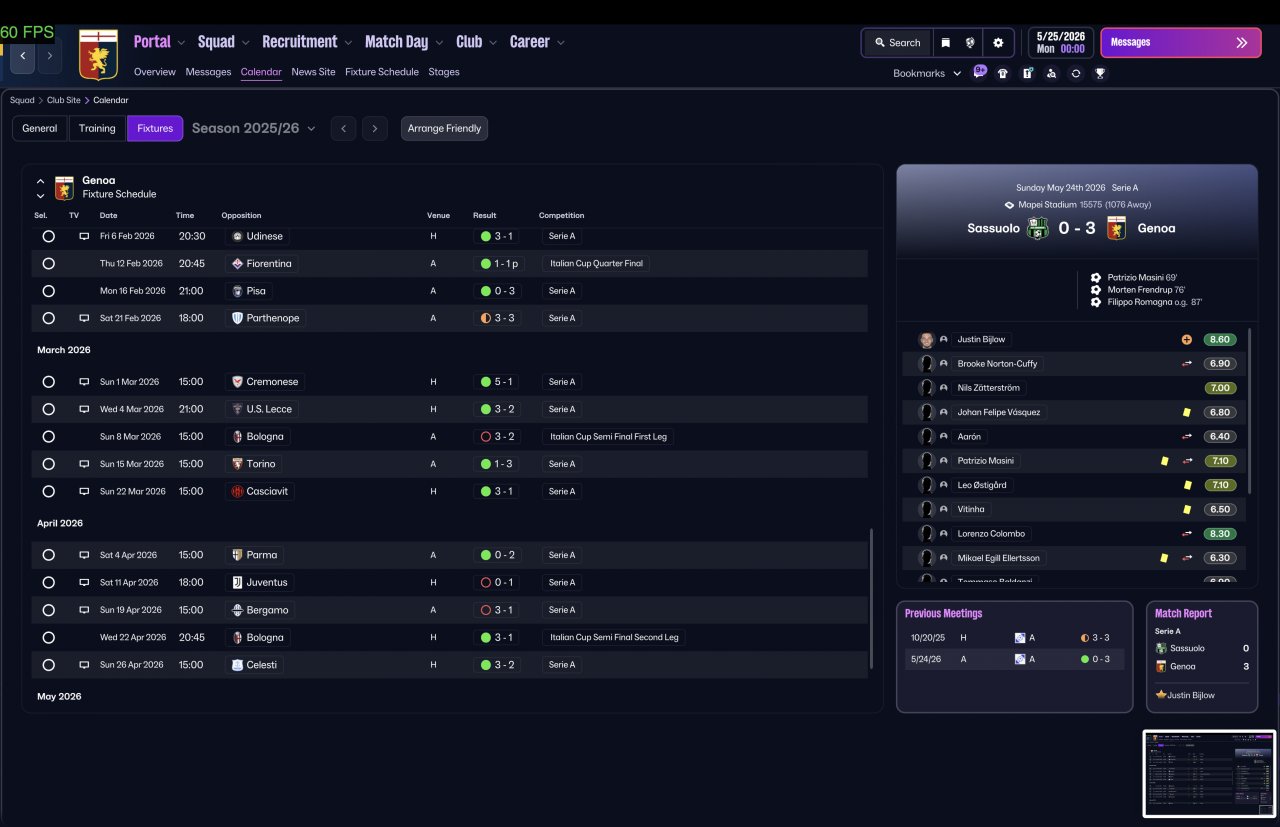Open the bookmark icon beside Search
Screen dimensions: 1280x827
tap(945, 43)
